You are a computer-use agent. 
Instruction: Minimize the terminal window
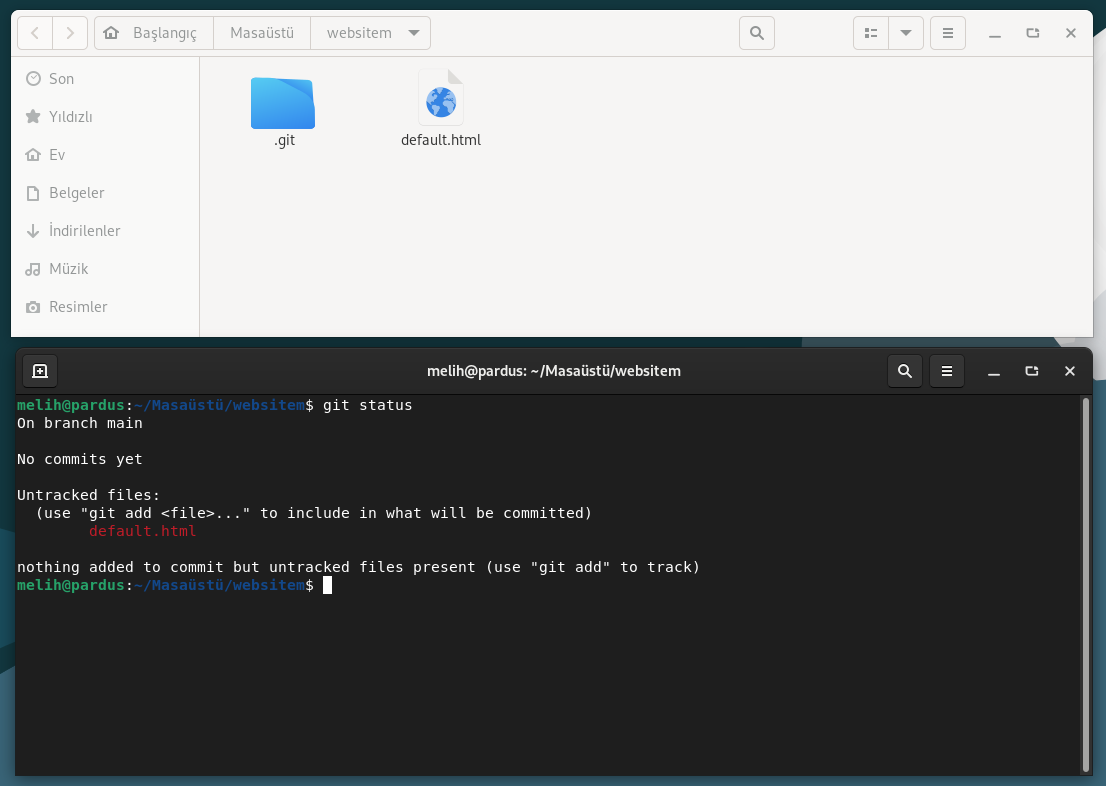[x=994, y=371]
